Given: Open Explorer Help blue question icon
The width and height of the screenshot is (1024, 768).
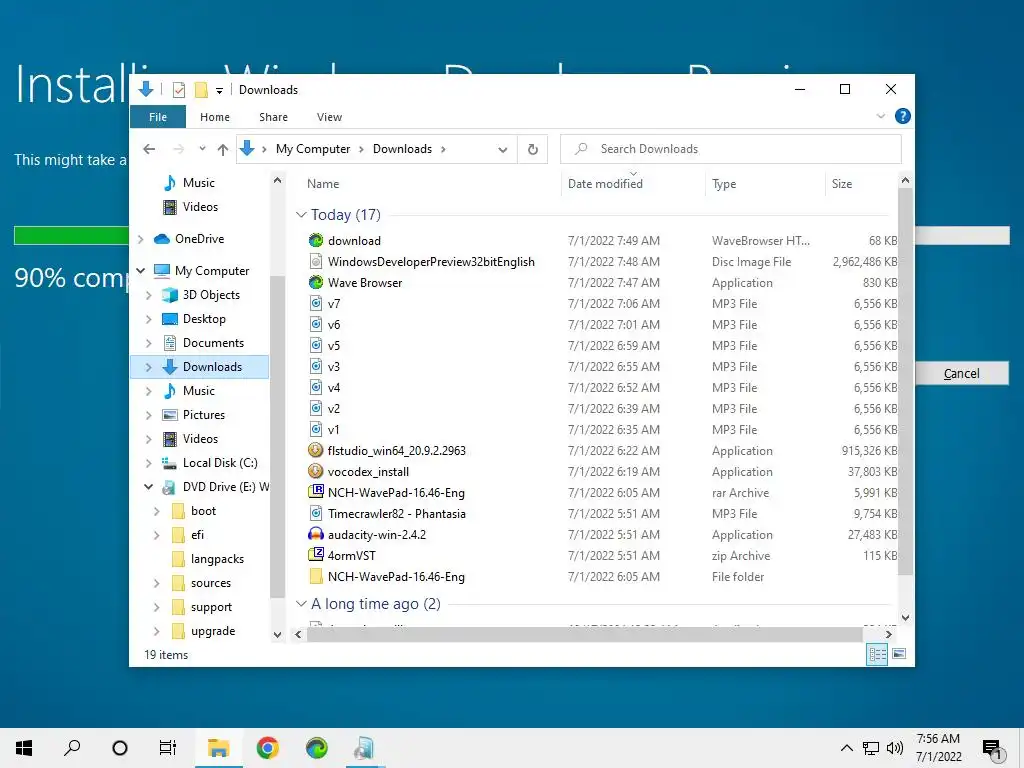Looking at the screenshot, I should click(x=903, y=116).
